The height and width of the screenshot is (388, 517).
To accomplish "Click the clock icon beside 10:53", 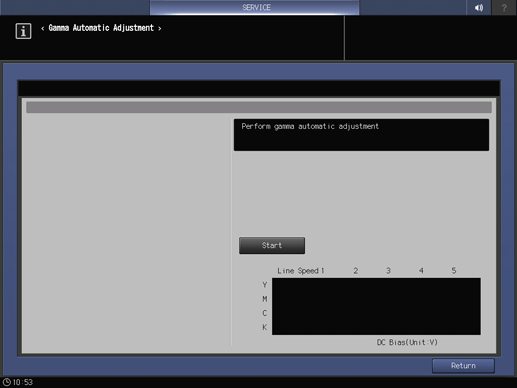I will coord(7,382).
